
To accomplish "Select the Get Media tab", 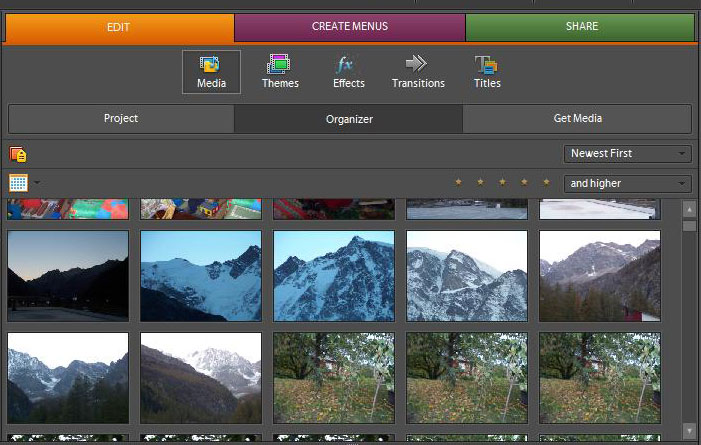I will (577, 119).
